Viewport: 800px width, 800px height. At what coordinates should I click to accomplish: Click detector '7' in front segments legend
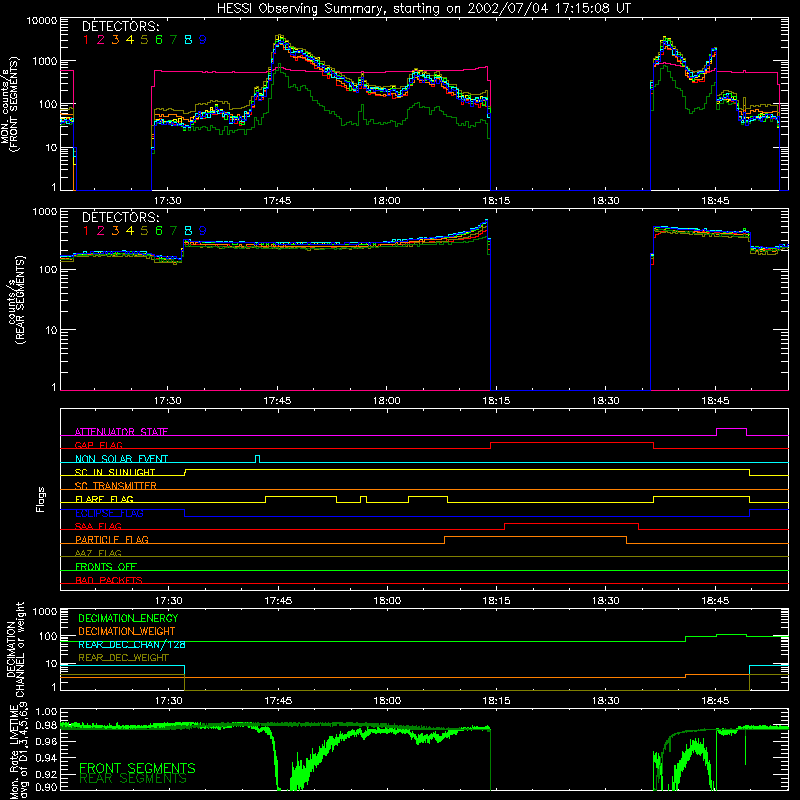173,39
